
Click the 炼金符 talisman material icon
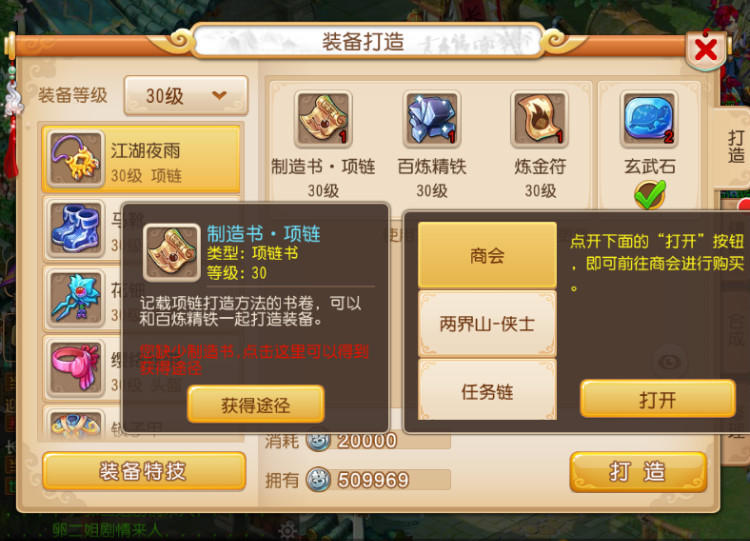540,119
